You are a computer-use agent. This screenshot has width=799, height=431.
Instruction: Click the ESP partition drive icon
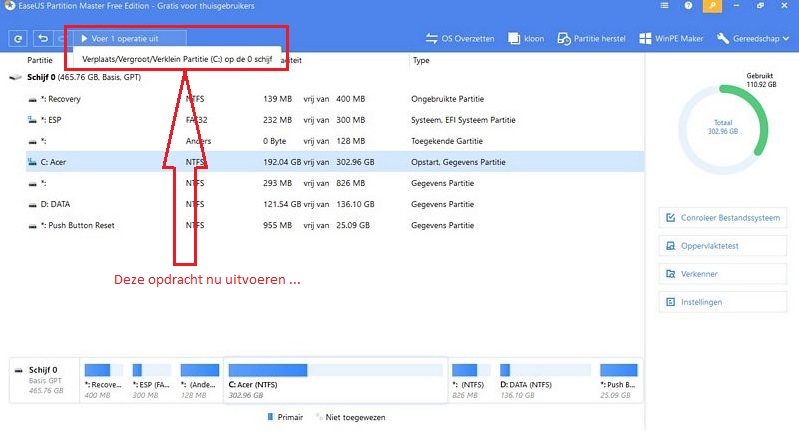pos(32,120)
